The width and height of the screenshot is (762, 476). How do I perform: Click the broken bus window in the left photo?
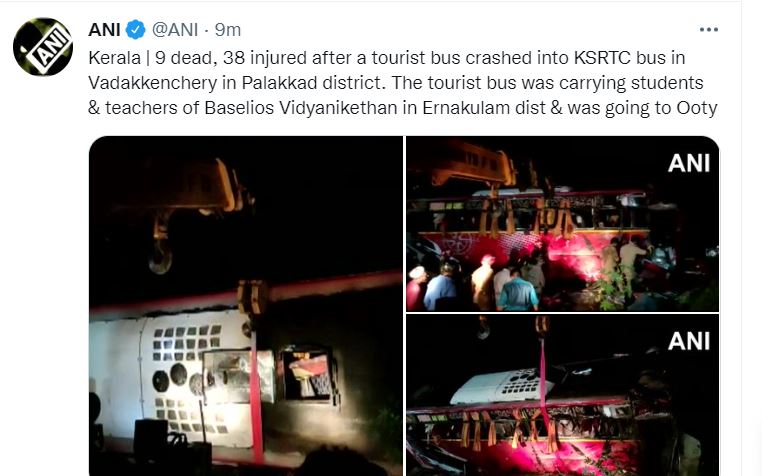pyautogui.click(x=309, y=374)
